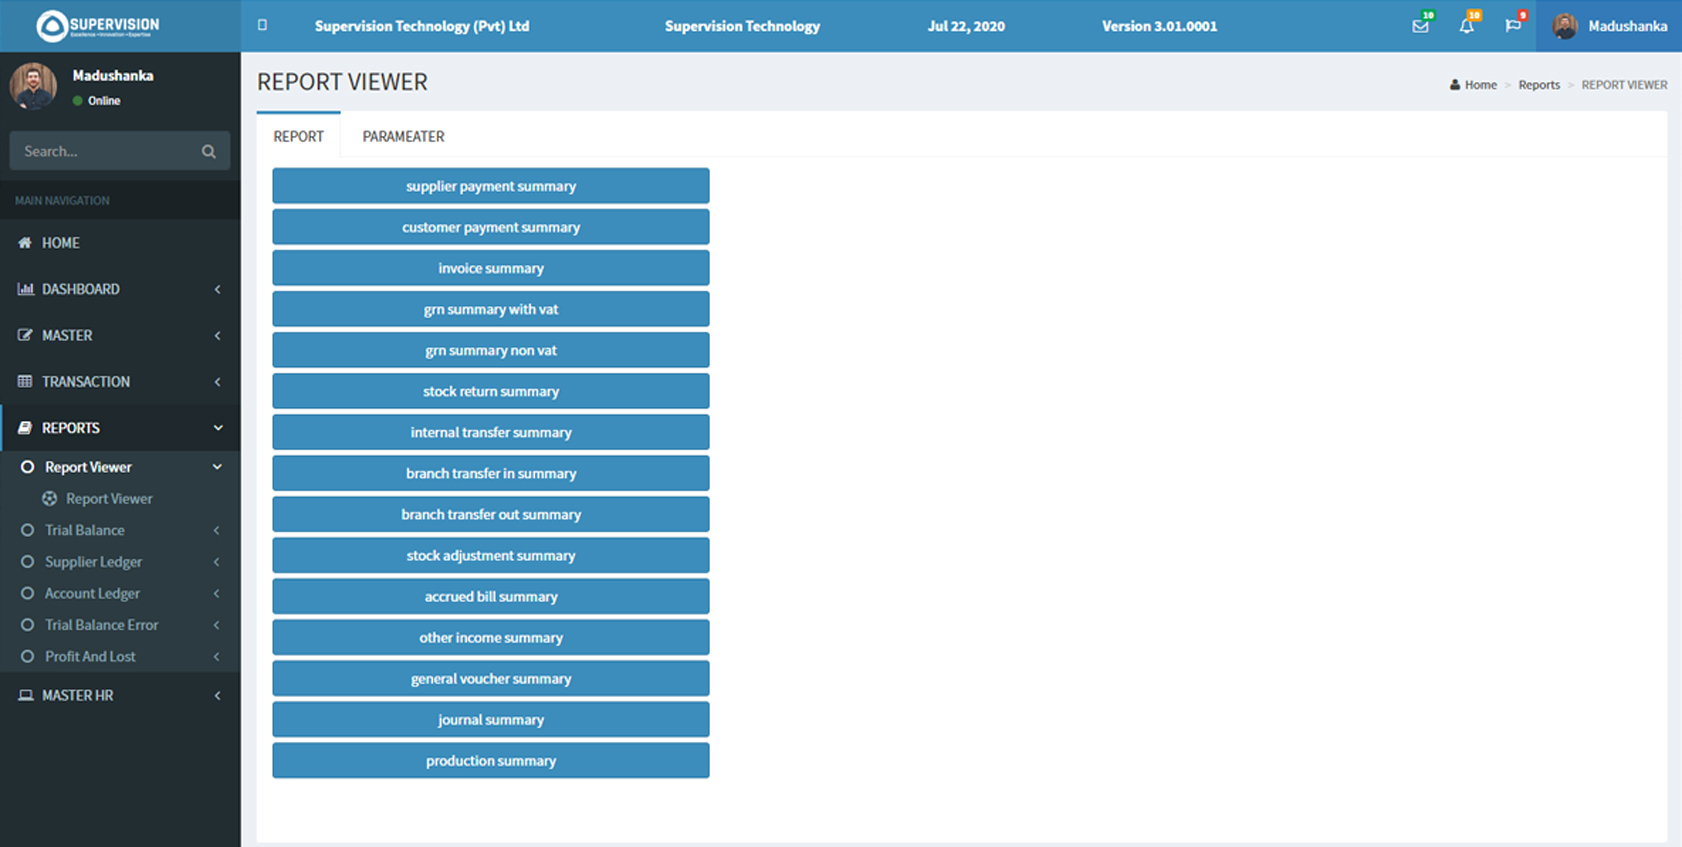Click the Home icon in sidebar navigation
Viewport: 1682px width, 847px height.
(25, 243)
